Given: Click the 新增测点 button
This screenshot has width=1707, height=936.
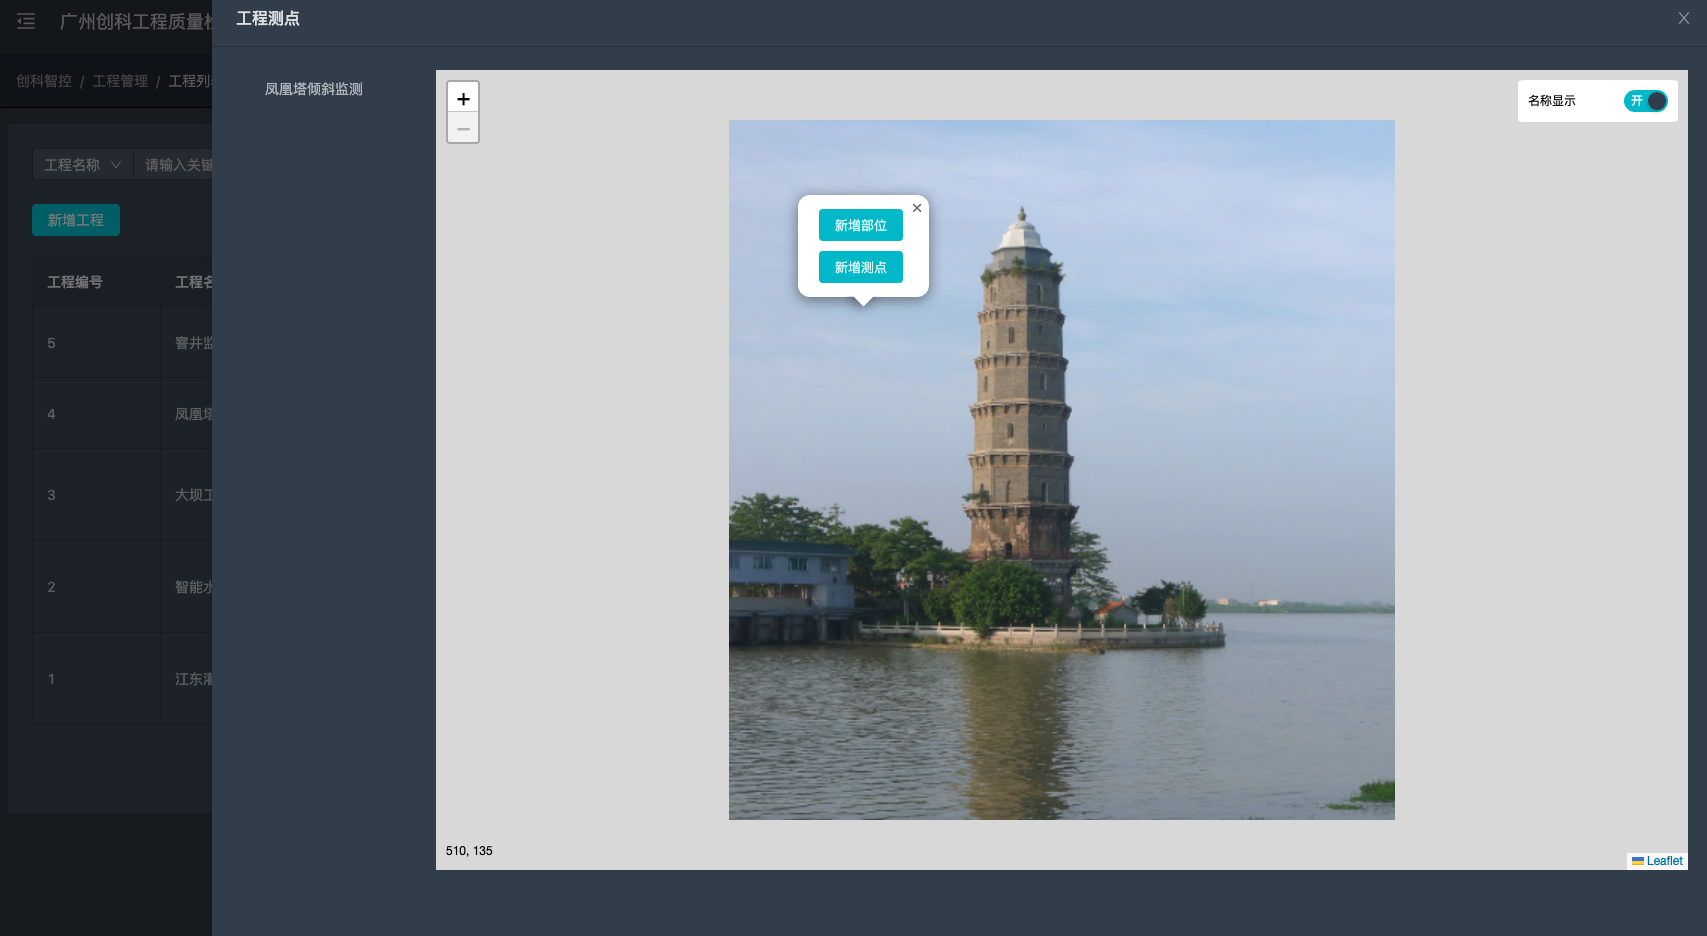Looking at the screenshot, I should (x=860, y=267).
